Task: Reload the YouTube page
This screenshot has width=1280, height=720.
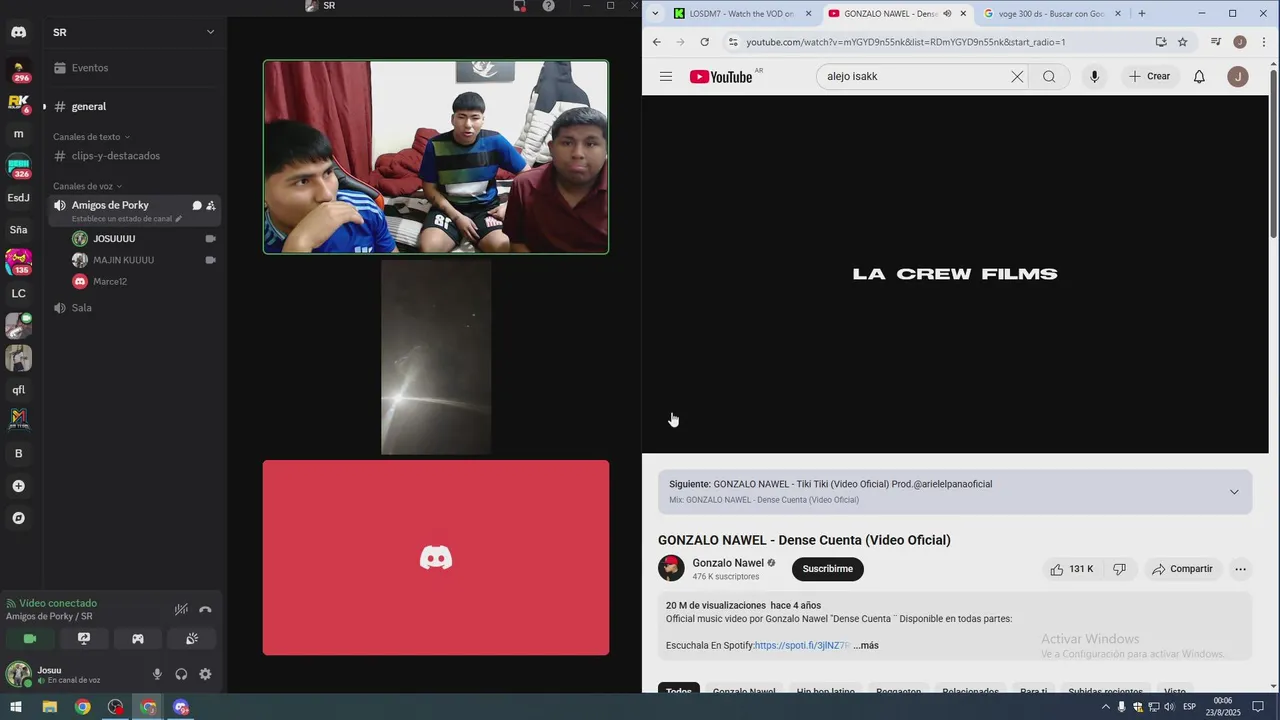Action: click(x=704, y=42)
